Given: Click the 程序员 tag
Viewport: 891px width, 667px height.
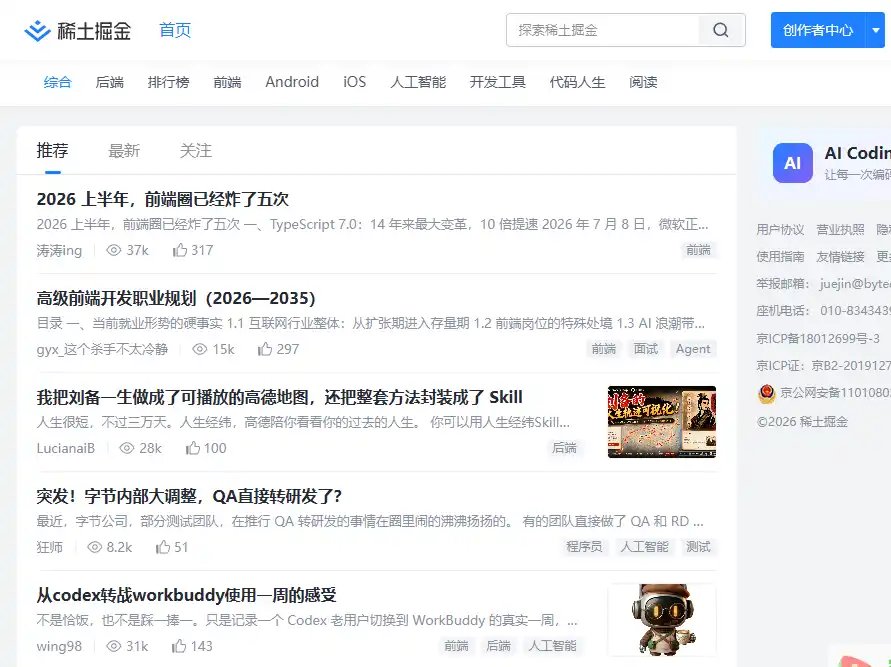Looking at the screenshot, I should tap(584, 547).
